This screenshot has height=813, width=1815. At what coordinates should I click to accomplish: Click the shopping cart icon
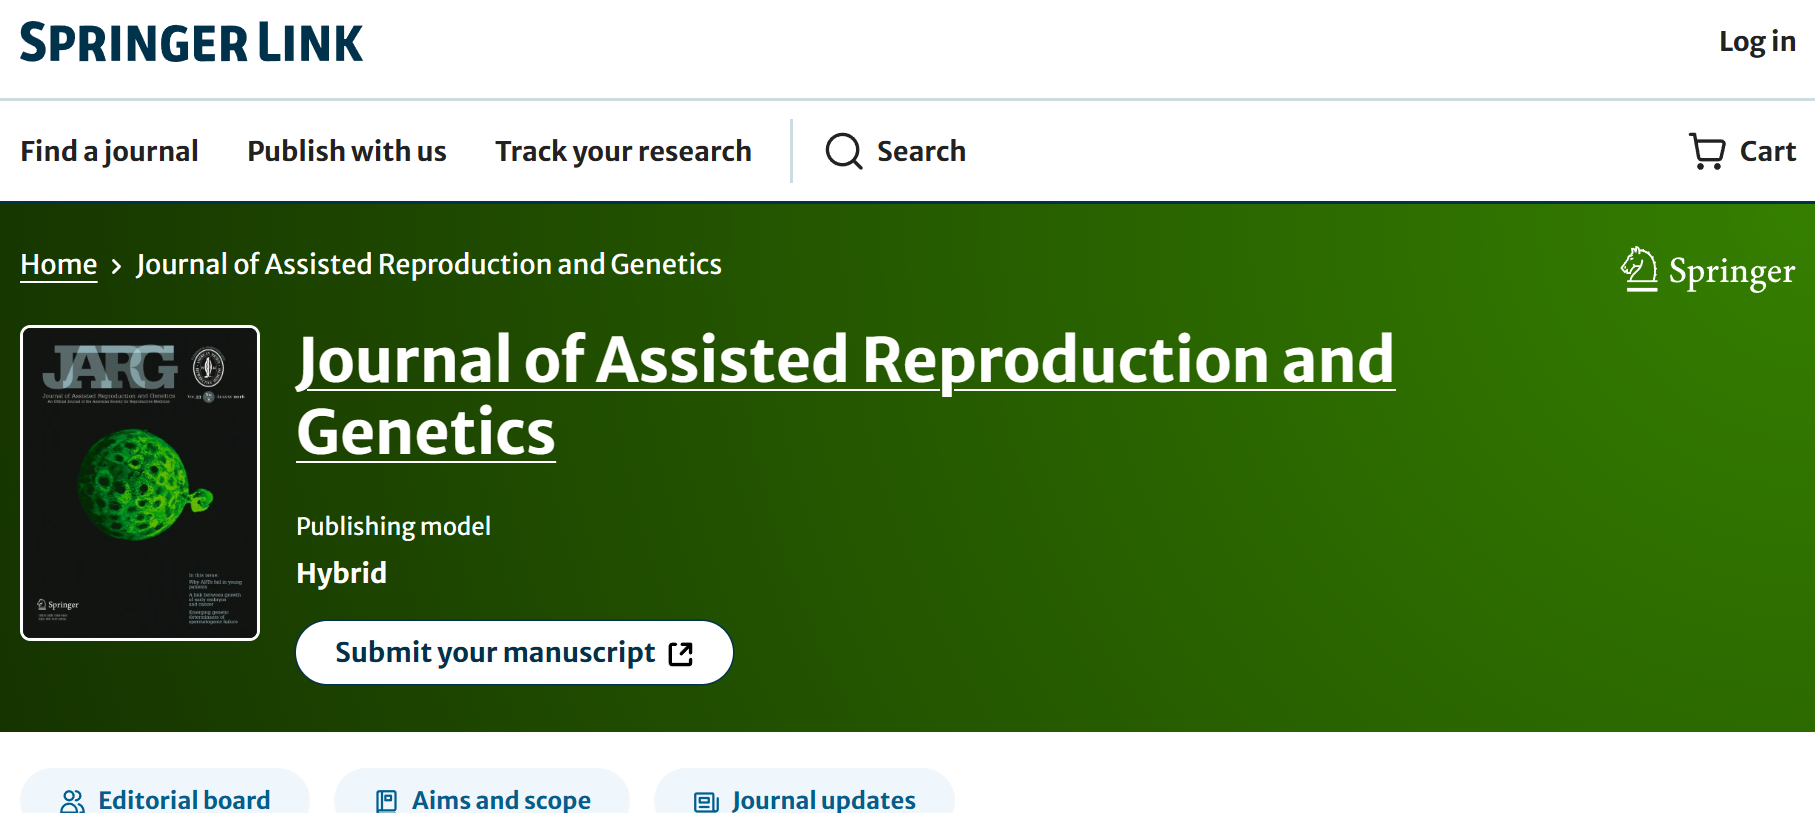1707,151
